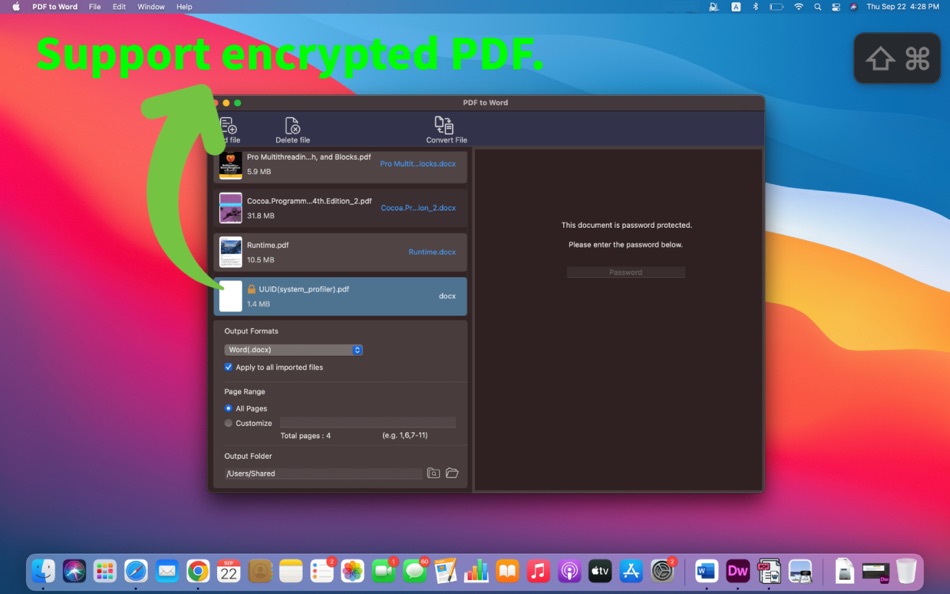
Task: Click the blank thumbnail of the UUID pdf
Action: [230, 296]
